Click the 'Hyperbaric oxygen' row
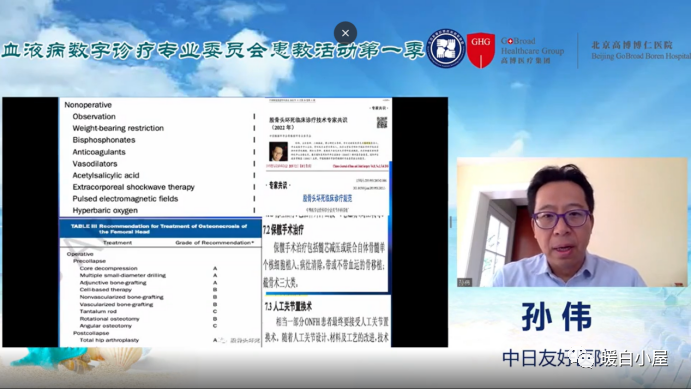The image size is (691, 389). coord(163,211)
